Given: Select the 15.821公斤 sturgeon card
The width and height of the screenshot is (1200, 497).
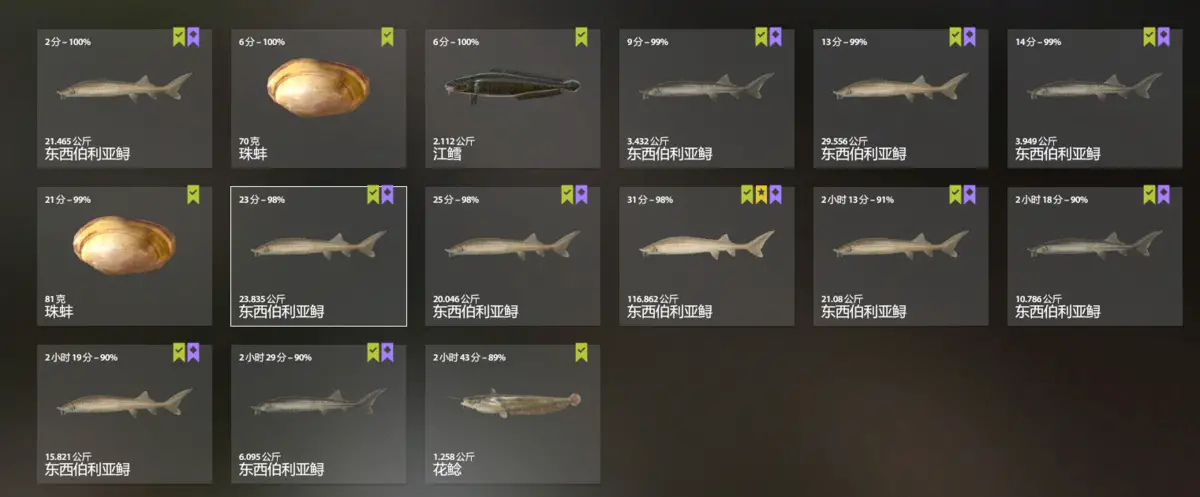Looking at the screenshot, I should (x=125, y=414).
